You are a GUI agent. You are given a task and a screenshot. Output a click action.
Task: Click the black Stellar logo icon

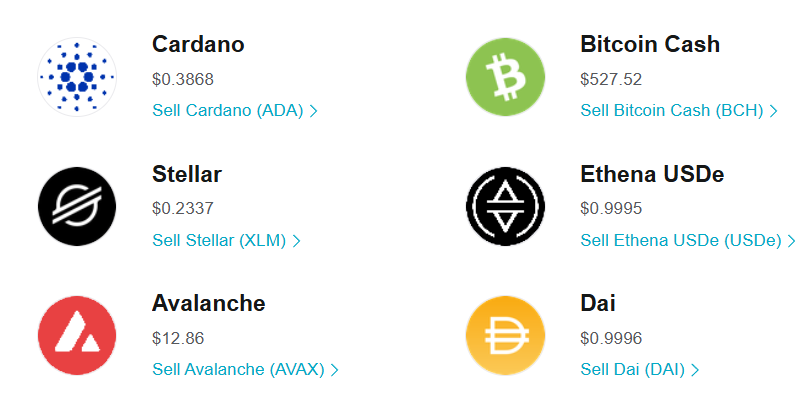77,207
